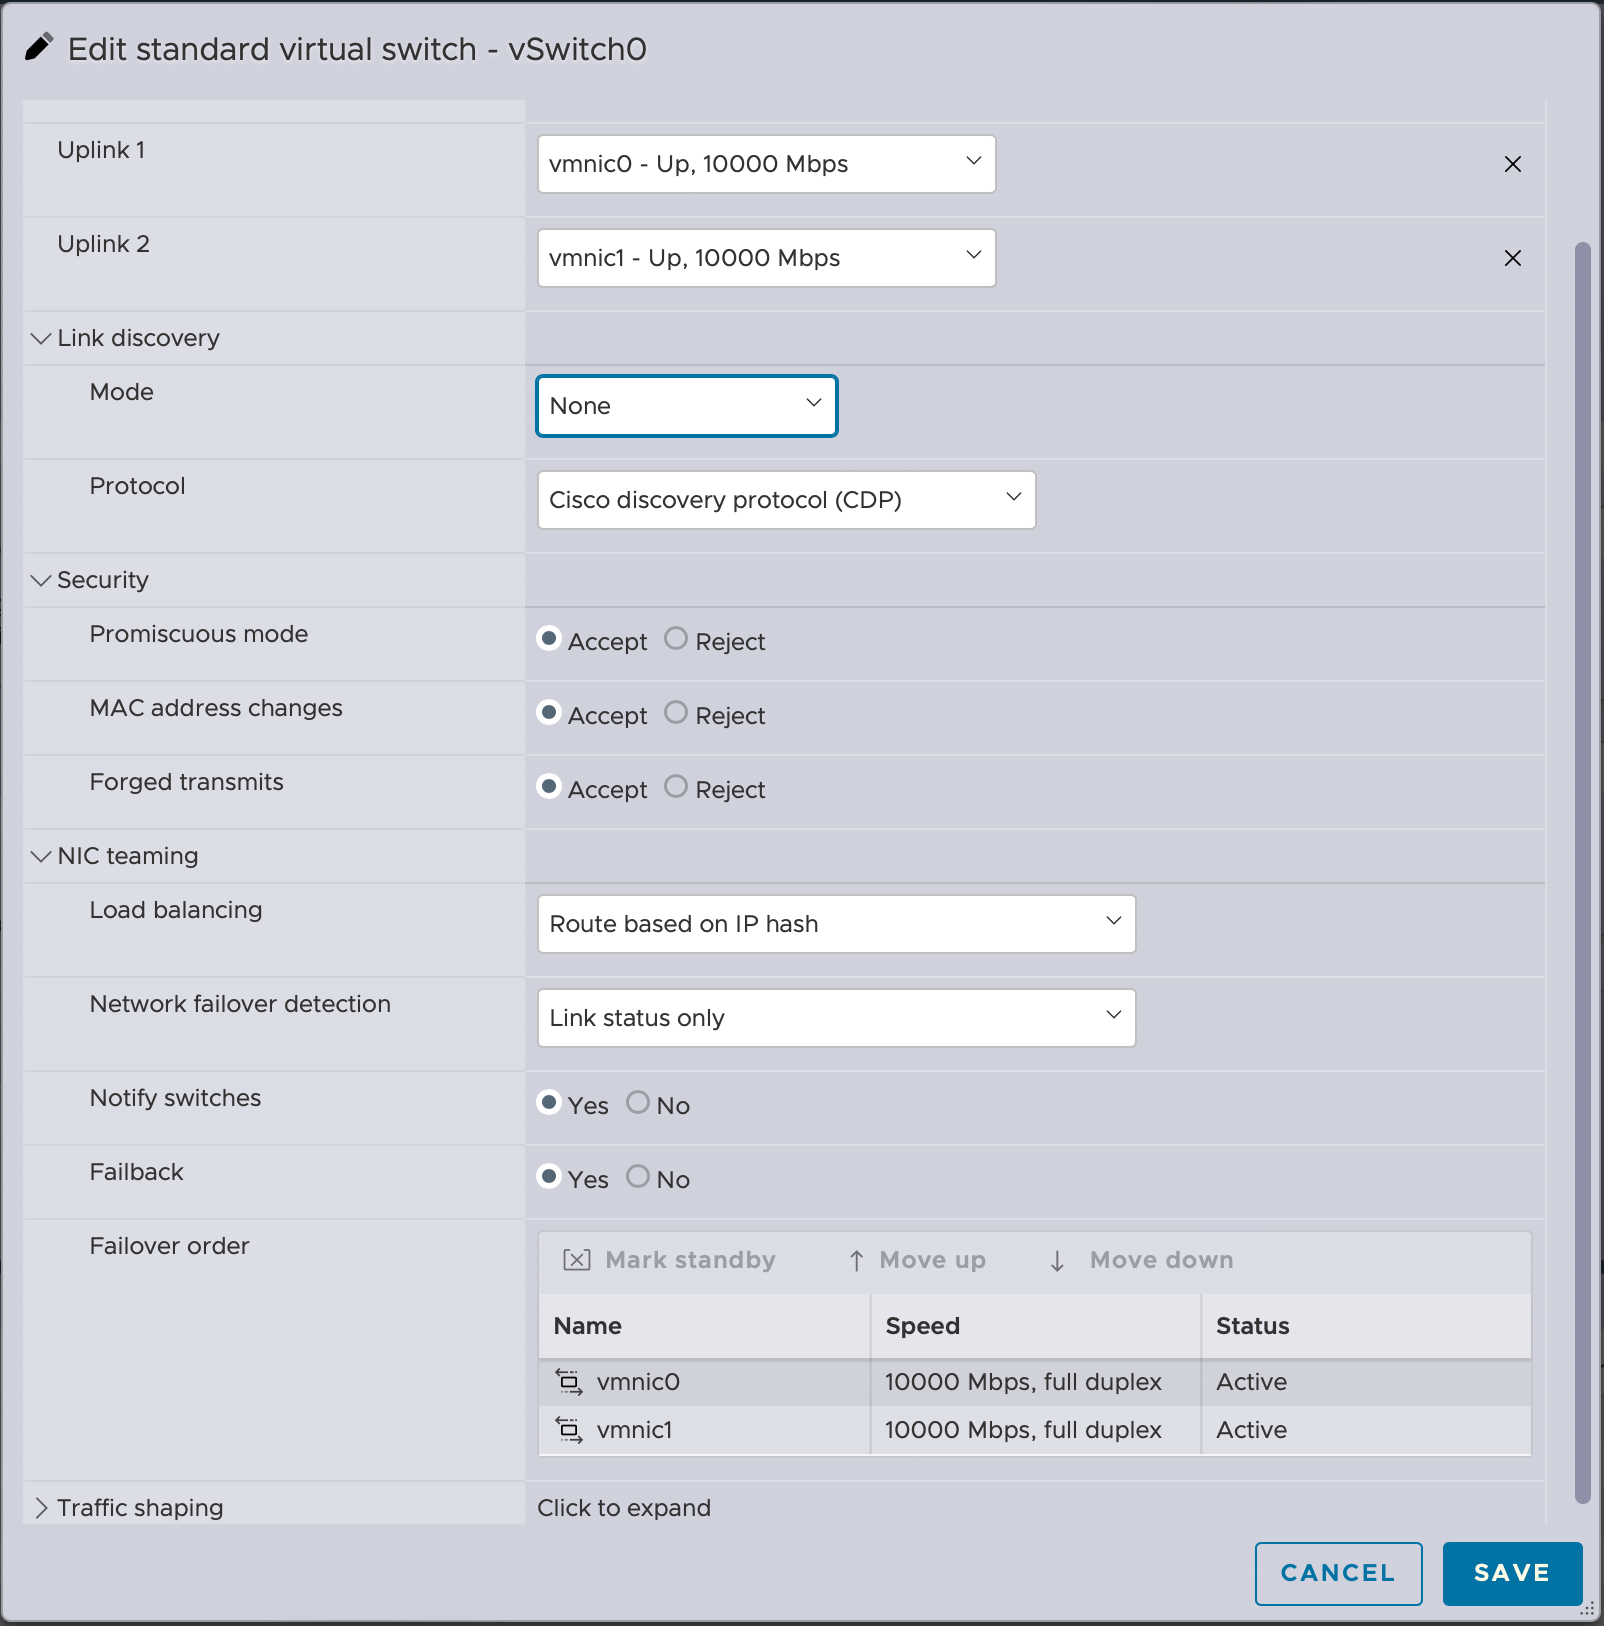Image resolution: width=1604 pixels, height=1626 pixels.
Task: Set Promiscuous mode to Reject
Action: click(x=676, y=639)
